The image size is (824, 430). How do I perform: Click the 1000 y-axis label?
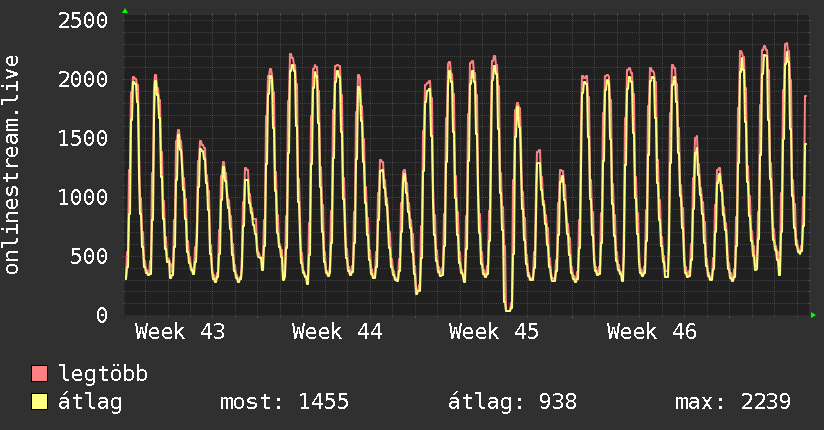tap(83, 197)
